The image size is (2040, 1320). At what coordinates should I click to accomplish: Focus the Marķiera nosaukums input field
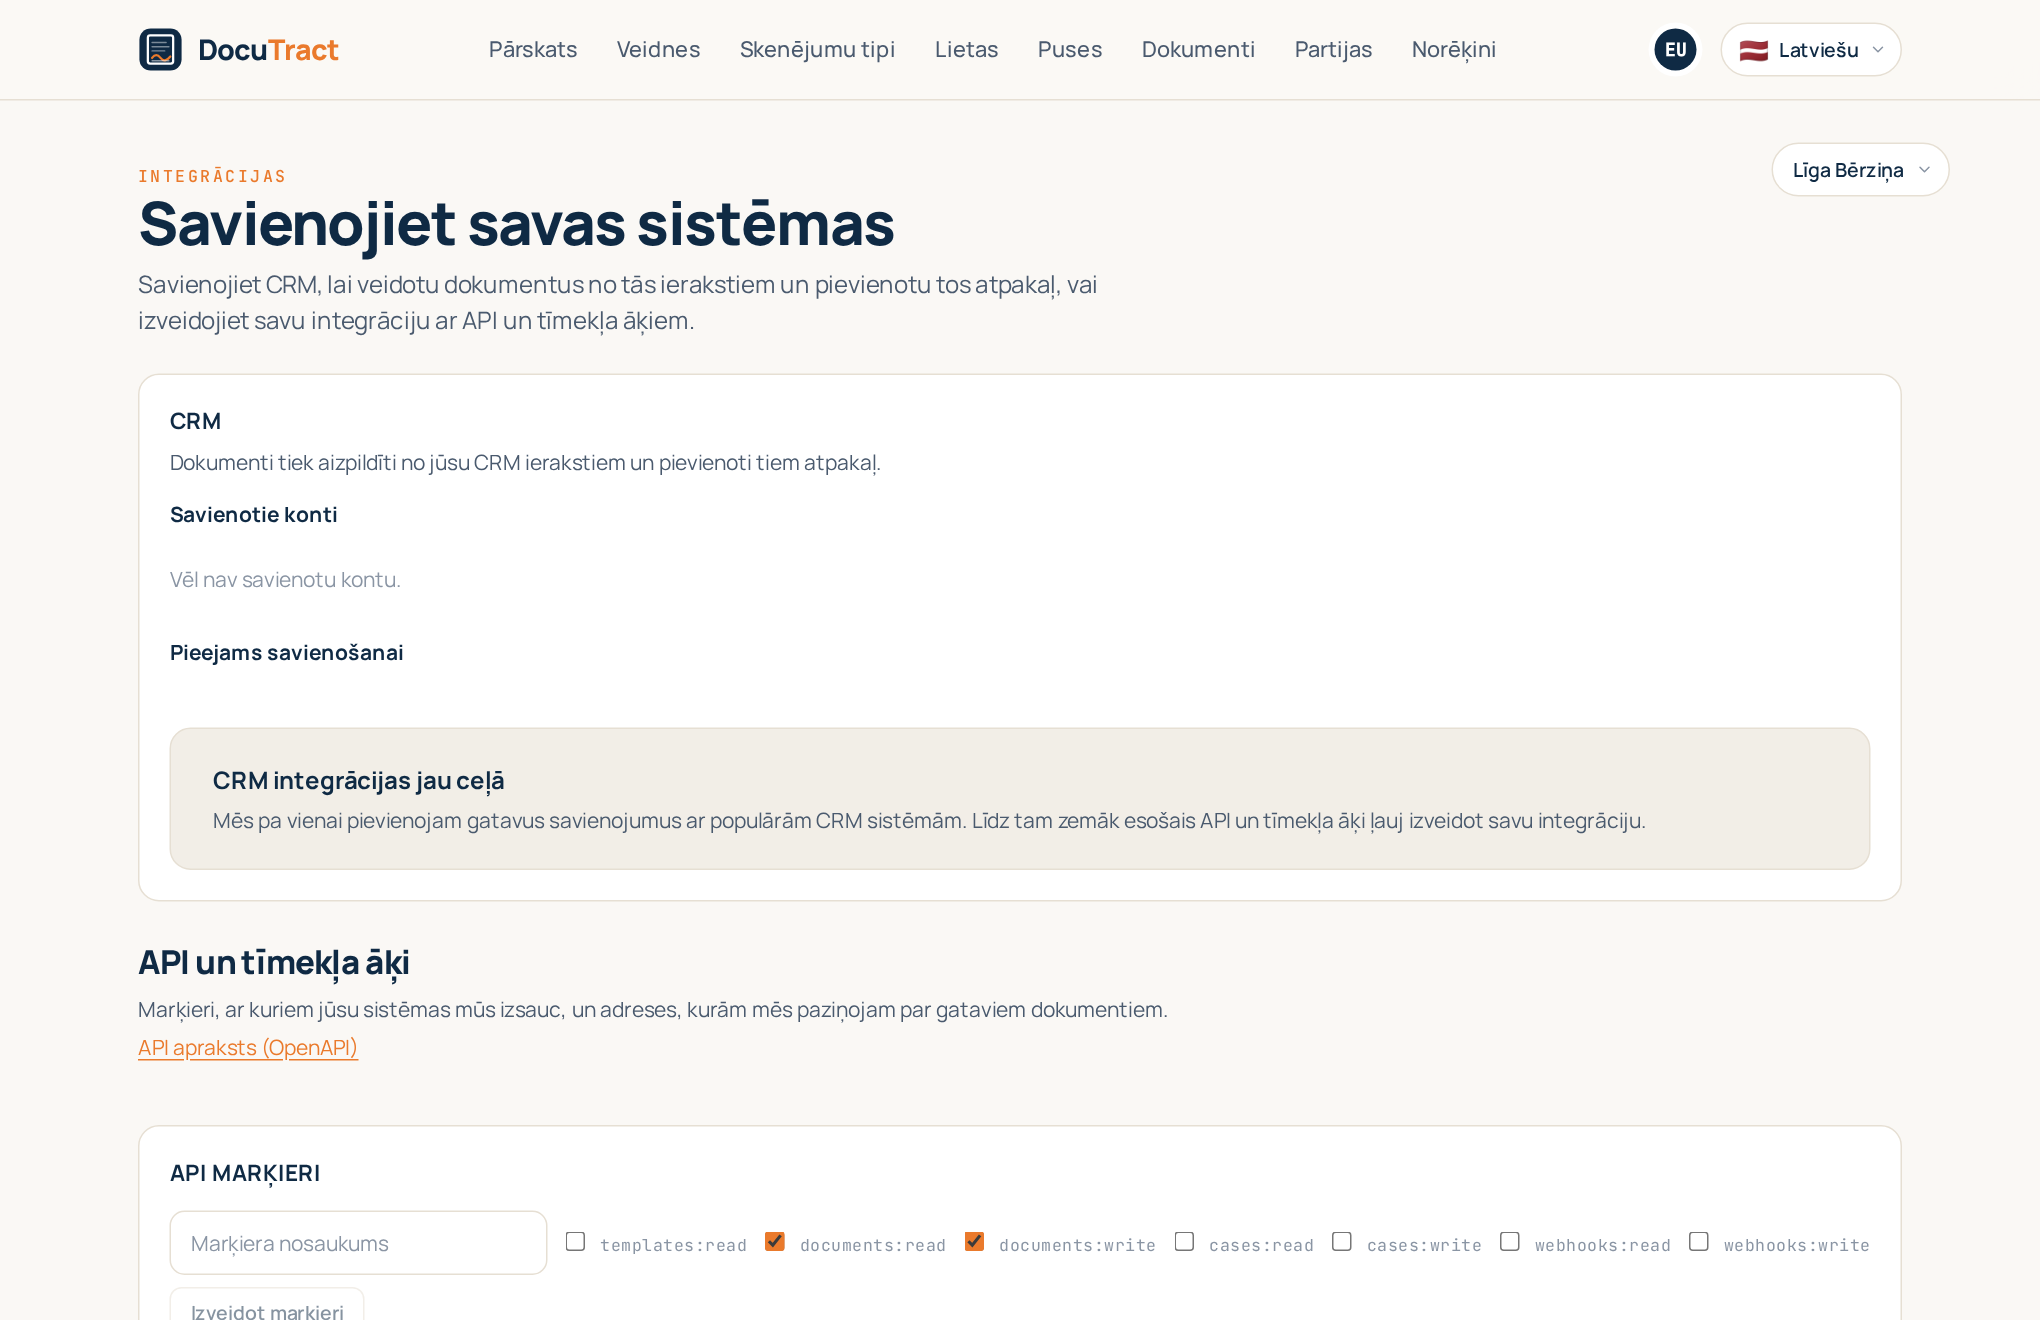point(358,1243)
